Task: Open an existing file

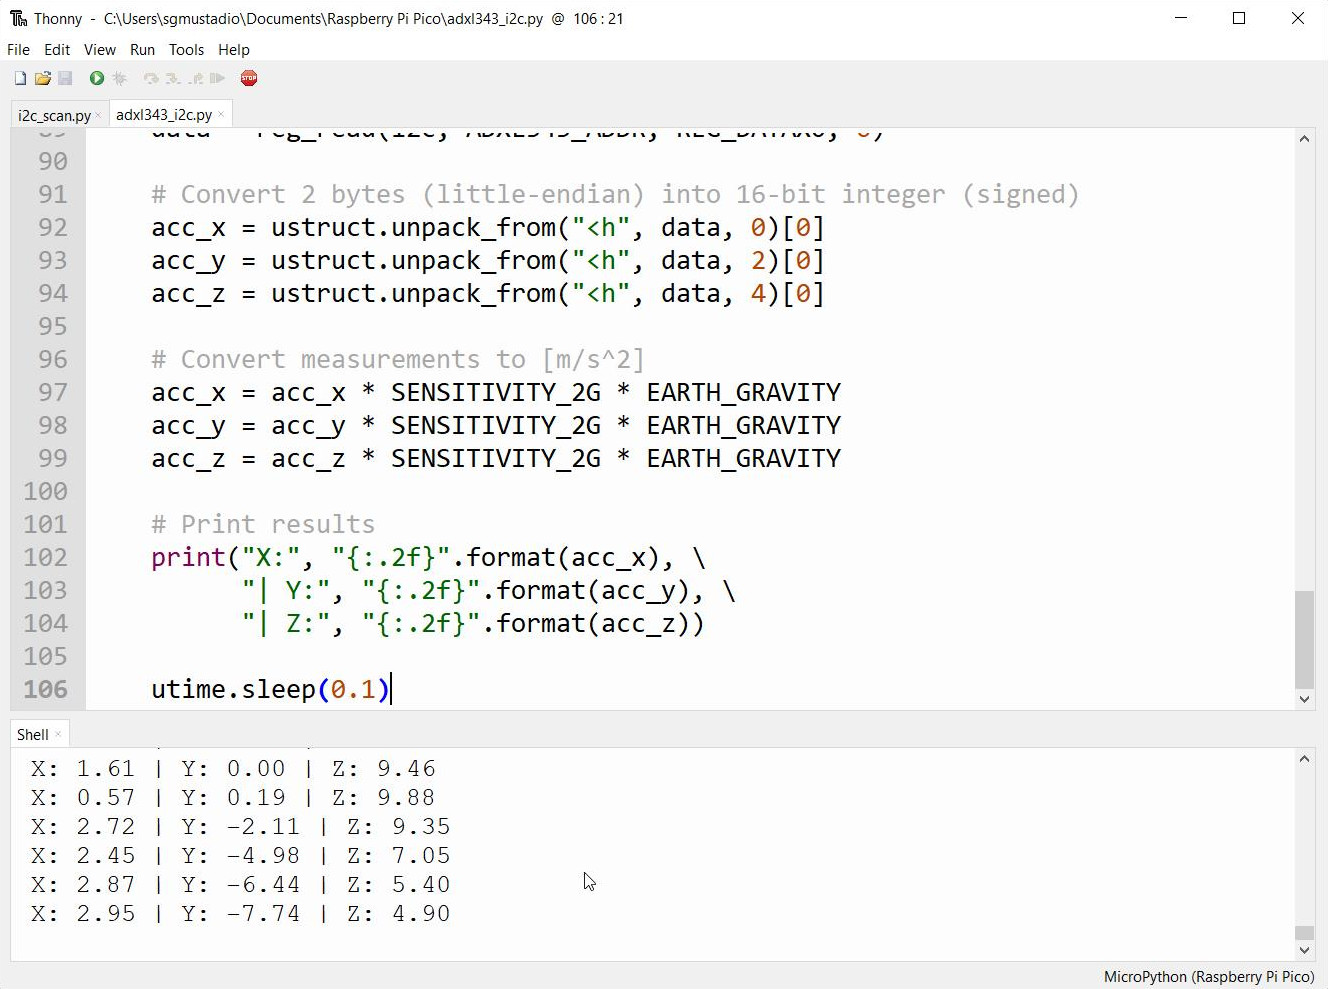Action: pyautogui.click(x=42, y=78)
